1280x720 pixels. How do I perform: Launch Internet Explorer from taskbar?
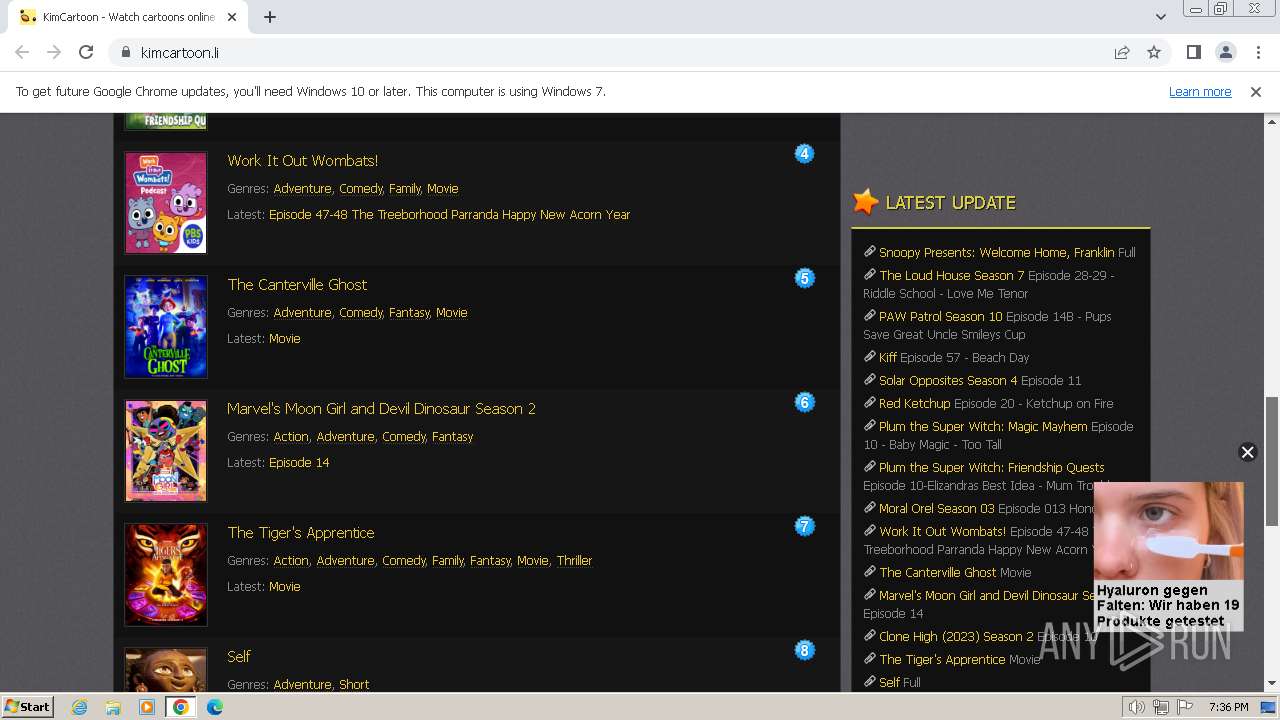point(79,707)
